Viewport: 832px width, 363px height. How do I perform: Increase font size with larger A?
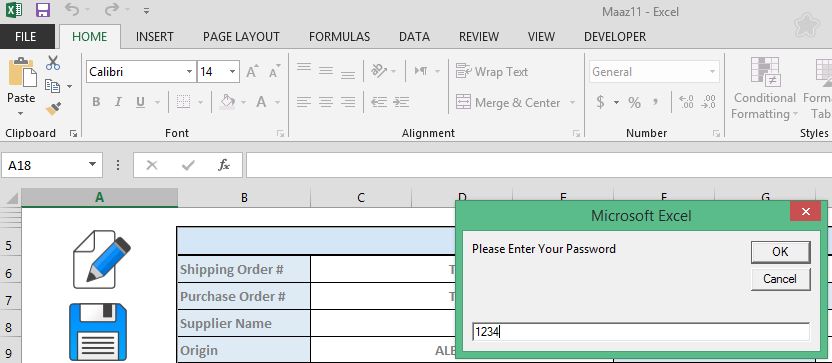252,71
